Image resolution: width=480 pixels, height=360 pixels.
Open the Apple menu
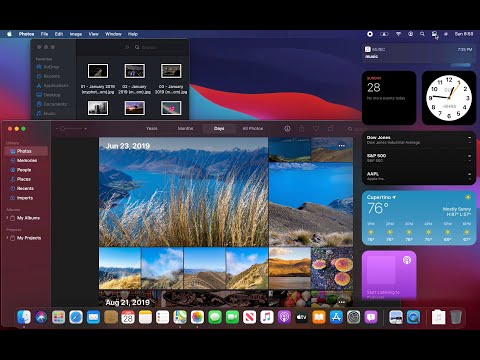click(9, 34)
